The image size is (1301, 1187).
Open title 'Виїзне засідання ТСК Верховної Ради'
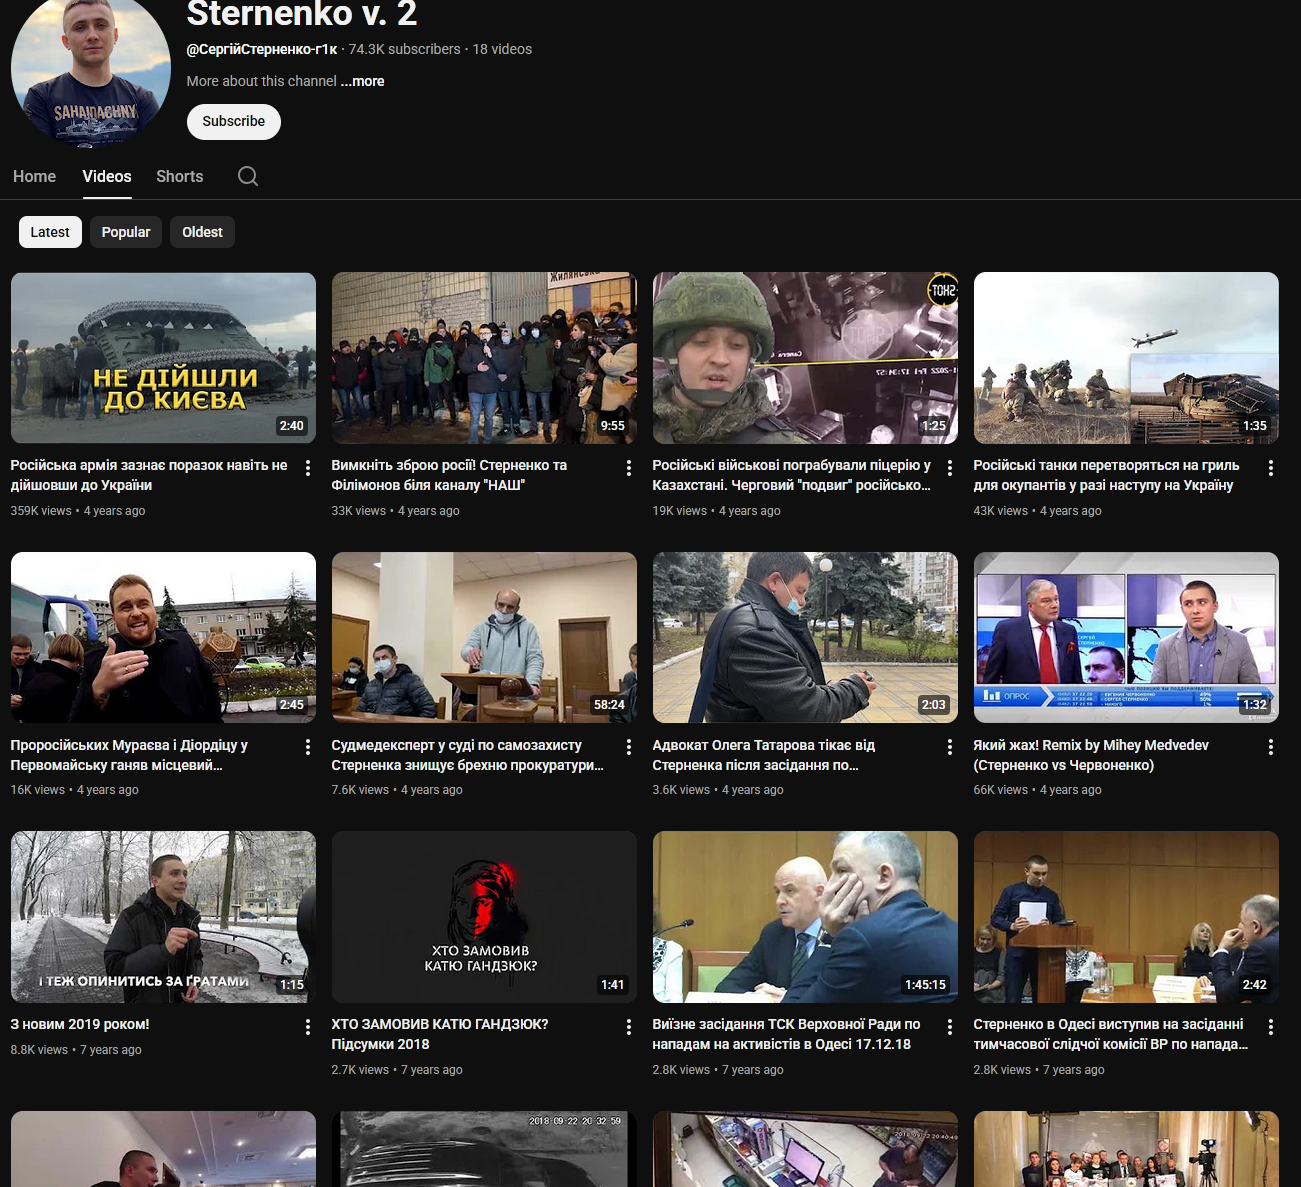(786, 1034)
